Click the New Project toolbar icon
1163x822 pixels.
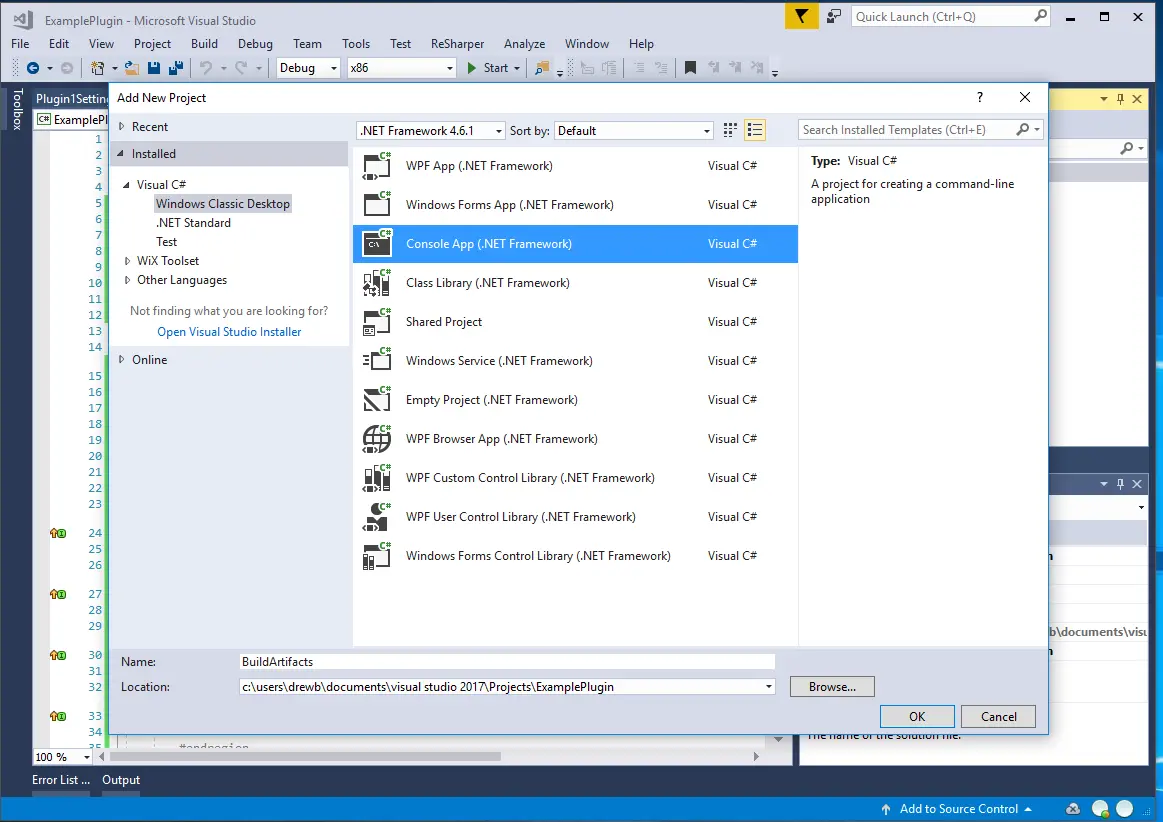coord(97,68)
